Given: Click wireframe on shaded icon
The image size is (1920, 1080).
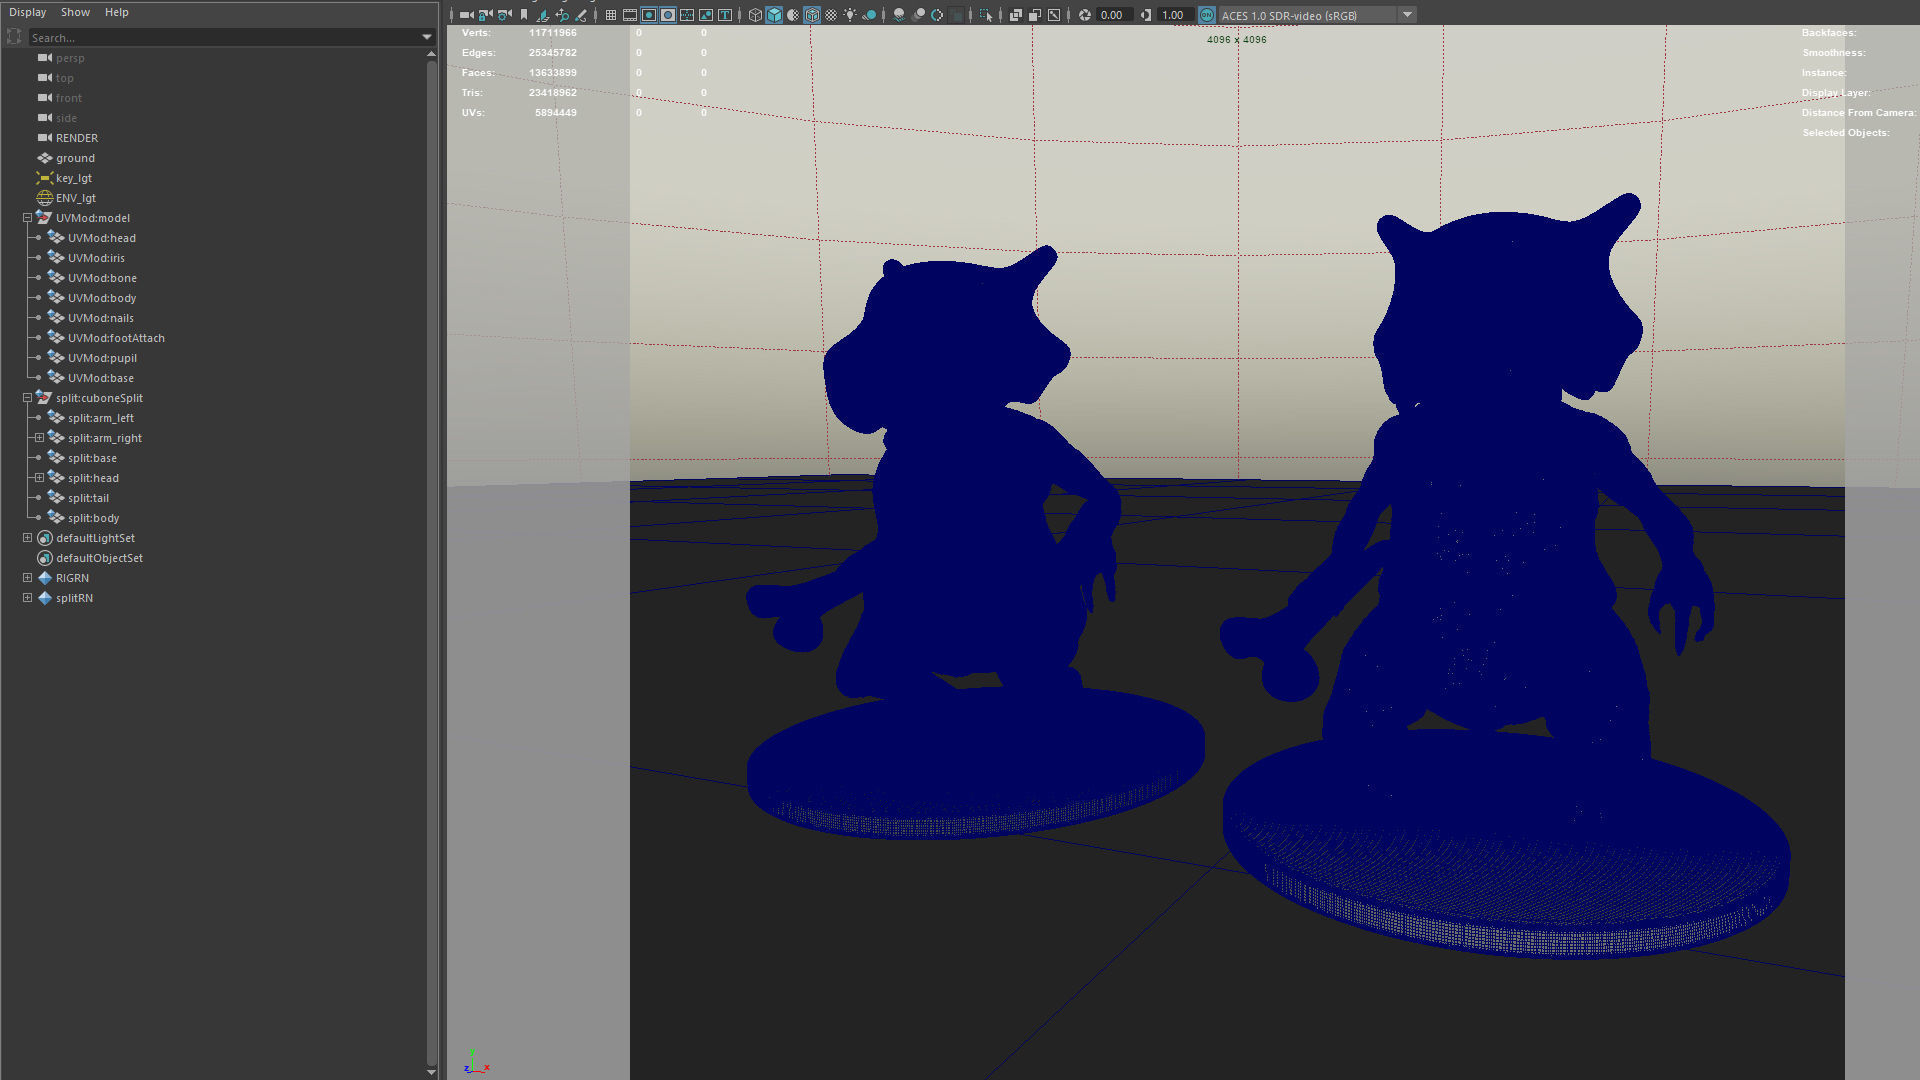Looking at the screenshot, I should (x=812, y=15).
